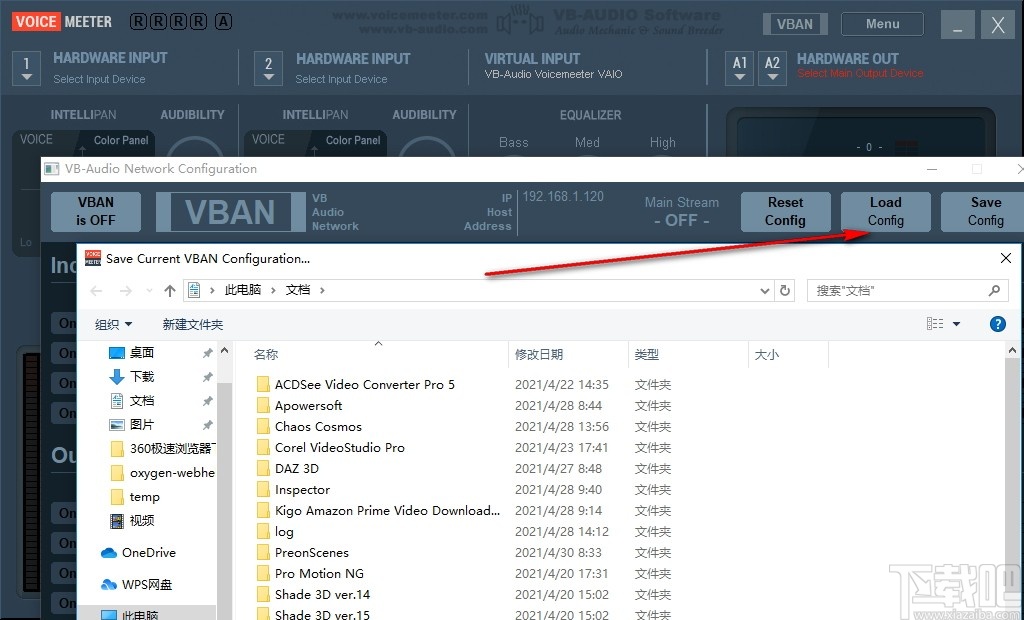Select the Shade 3D ver.14 folder
This screenshot has width=1024, height=620.
(322, 595)
